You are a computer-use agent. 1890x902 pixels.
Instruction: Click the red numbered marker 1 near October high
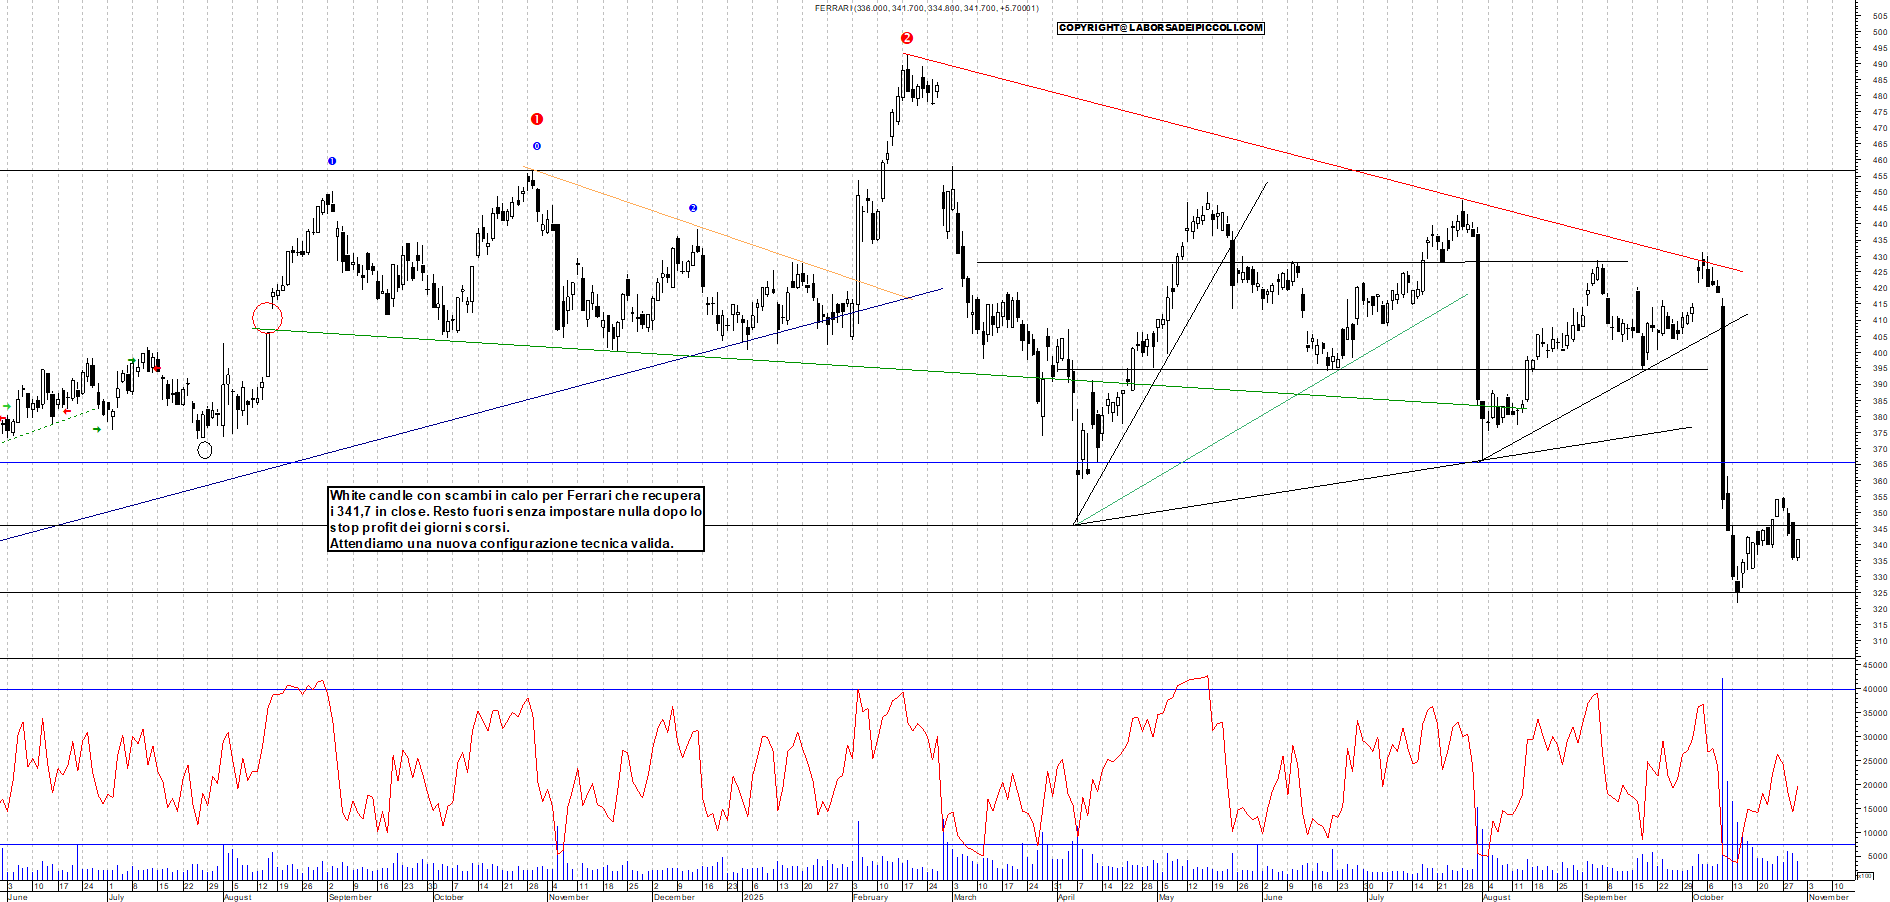point(537,117)
